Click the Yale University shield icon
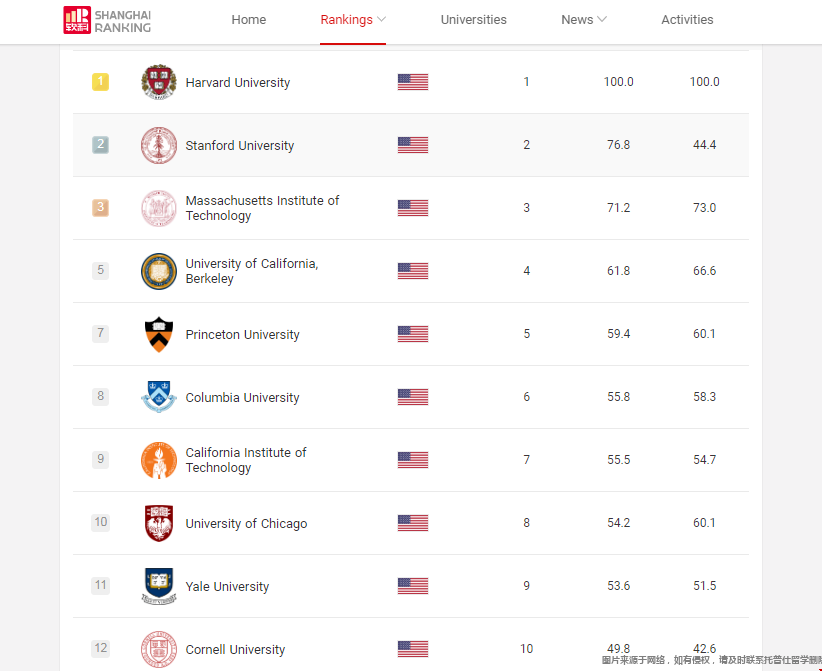 click(158, 586)
